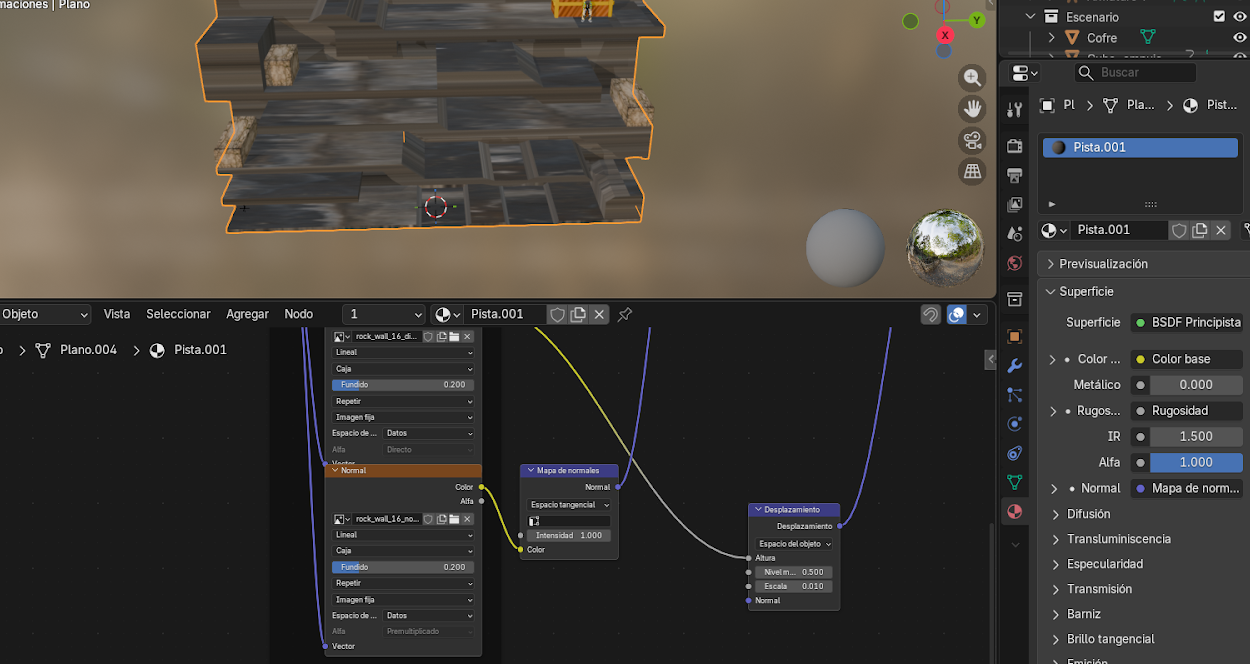Screen dimensions: 1250x664
Task: Open the Object Constraints properties tab
Action: point(1015,453)
